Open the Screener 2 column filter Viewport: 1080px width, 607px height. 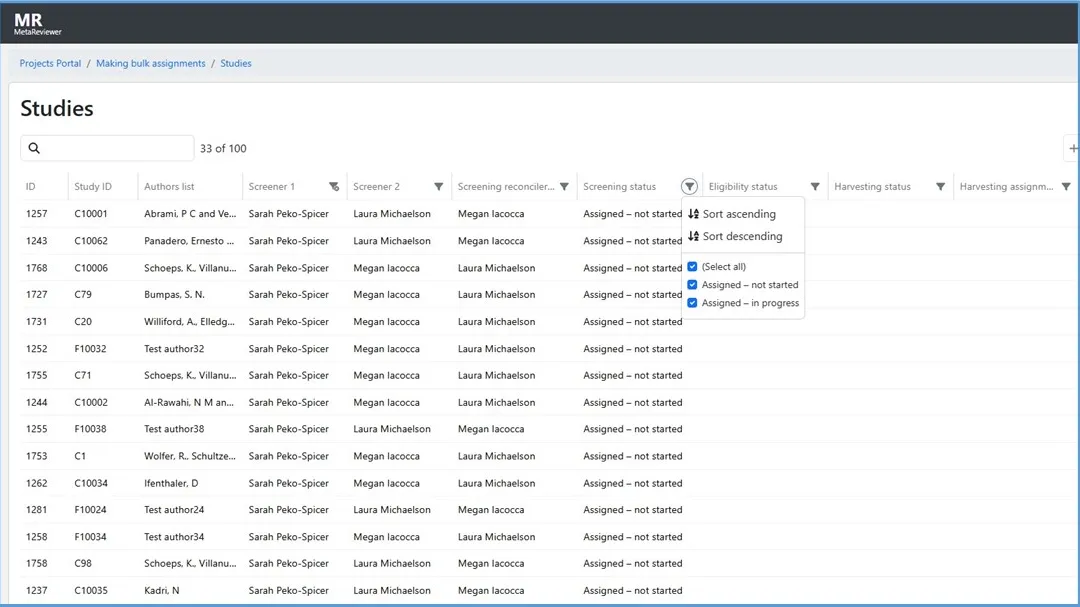[x=438, y=187]
